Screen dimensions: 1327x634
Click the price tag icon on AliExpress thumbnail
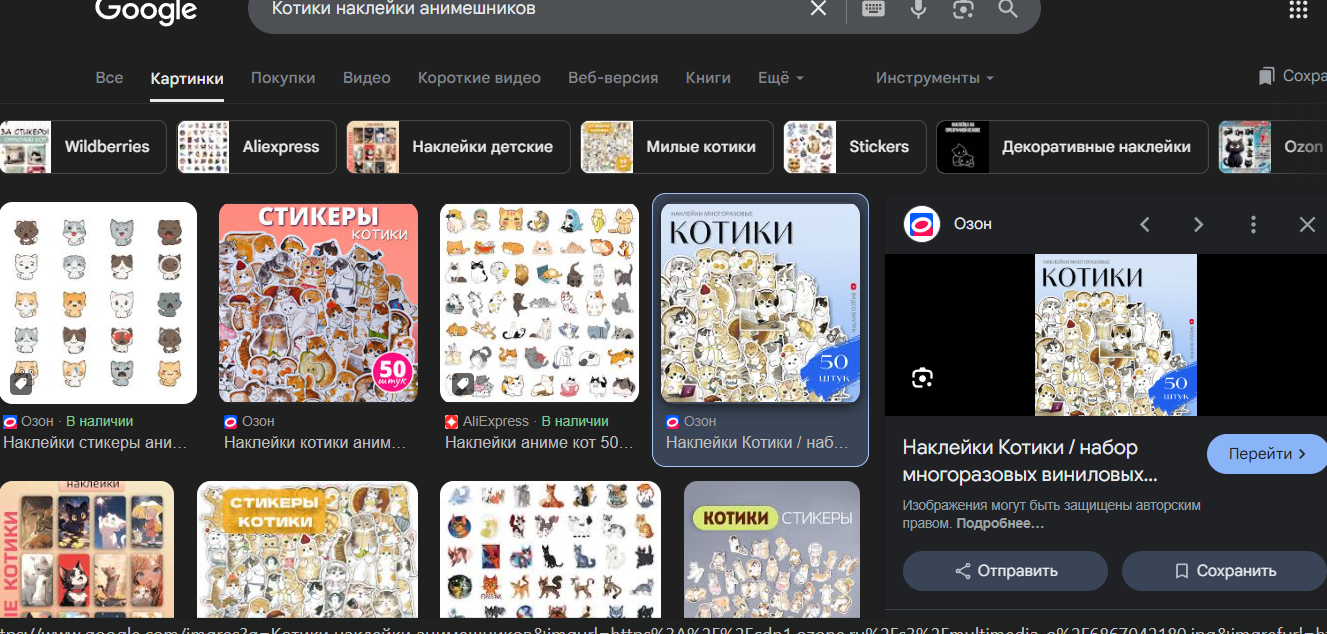461,383
